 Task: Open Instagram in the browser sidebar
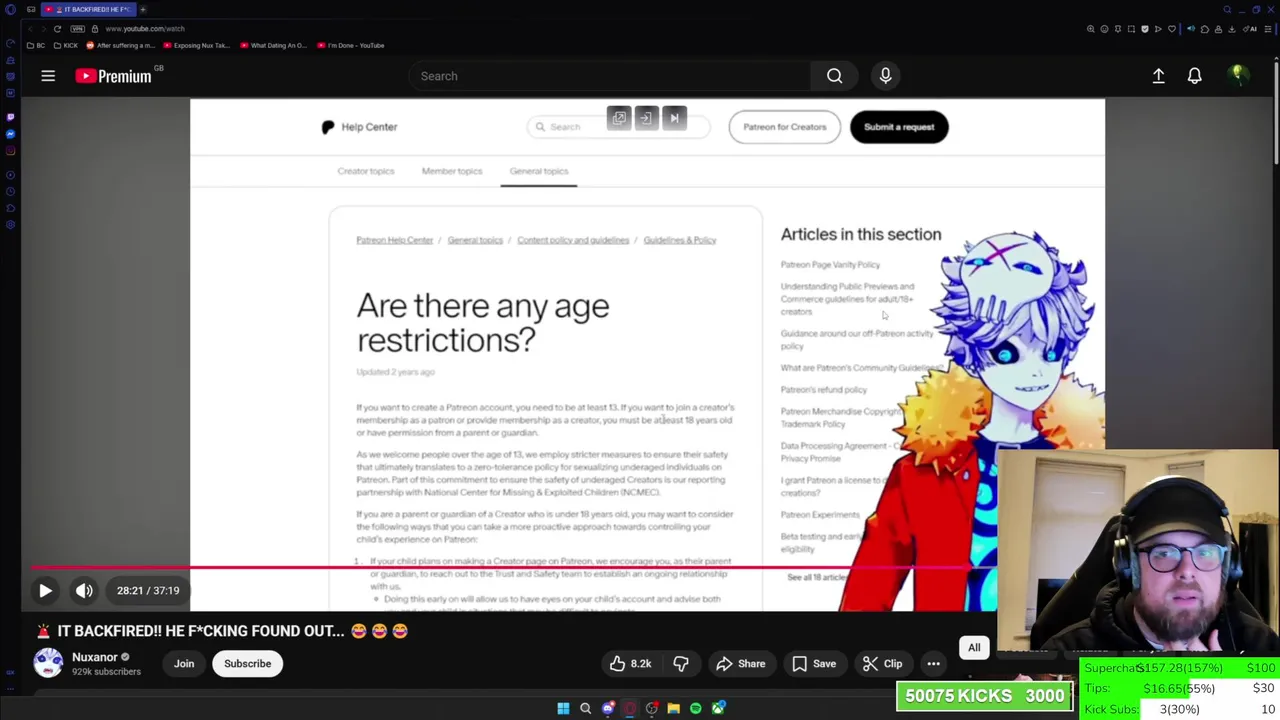click(x=10, y=151)
